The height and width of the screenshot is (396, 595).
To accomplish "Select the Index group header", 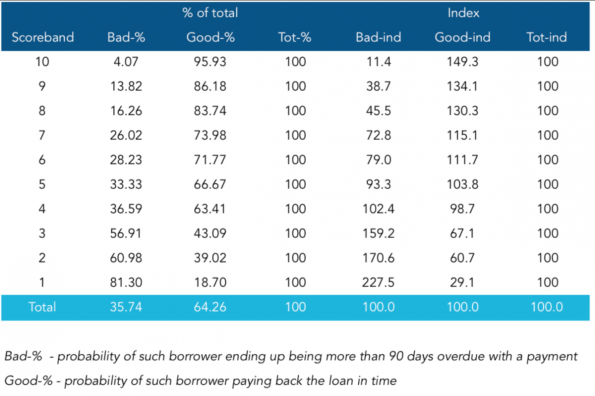I will pos(463,13).
